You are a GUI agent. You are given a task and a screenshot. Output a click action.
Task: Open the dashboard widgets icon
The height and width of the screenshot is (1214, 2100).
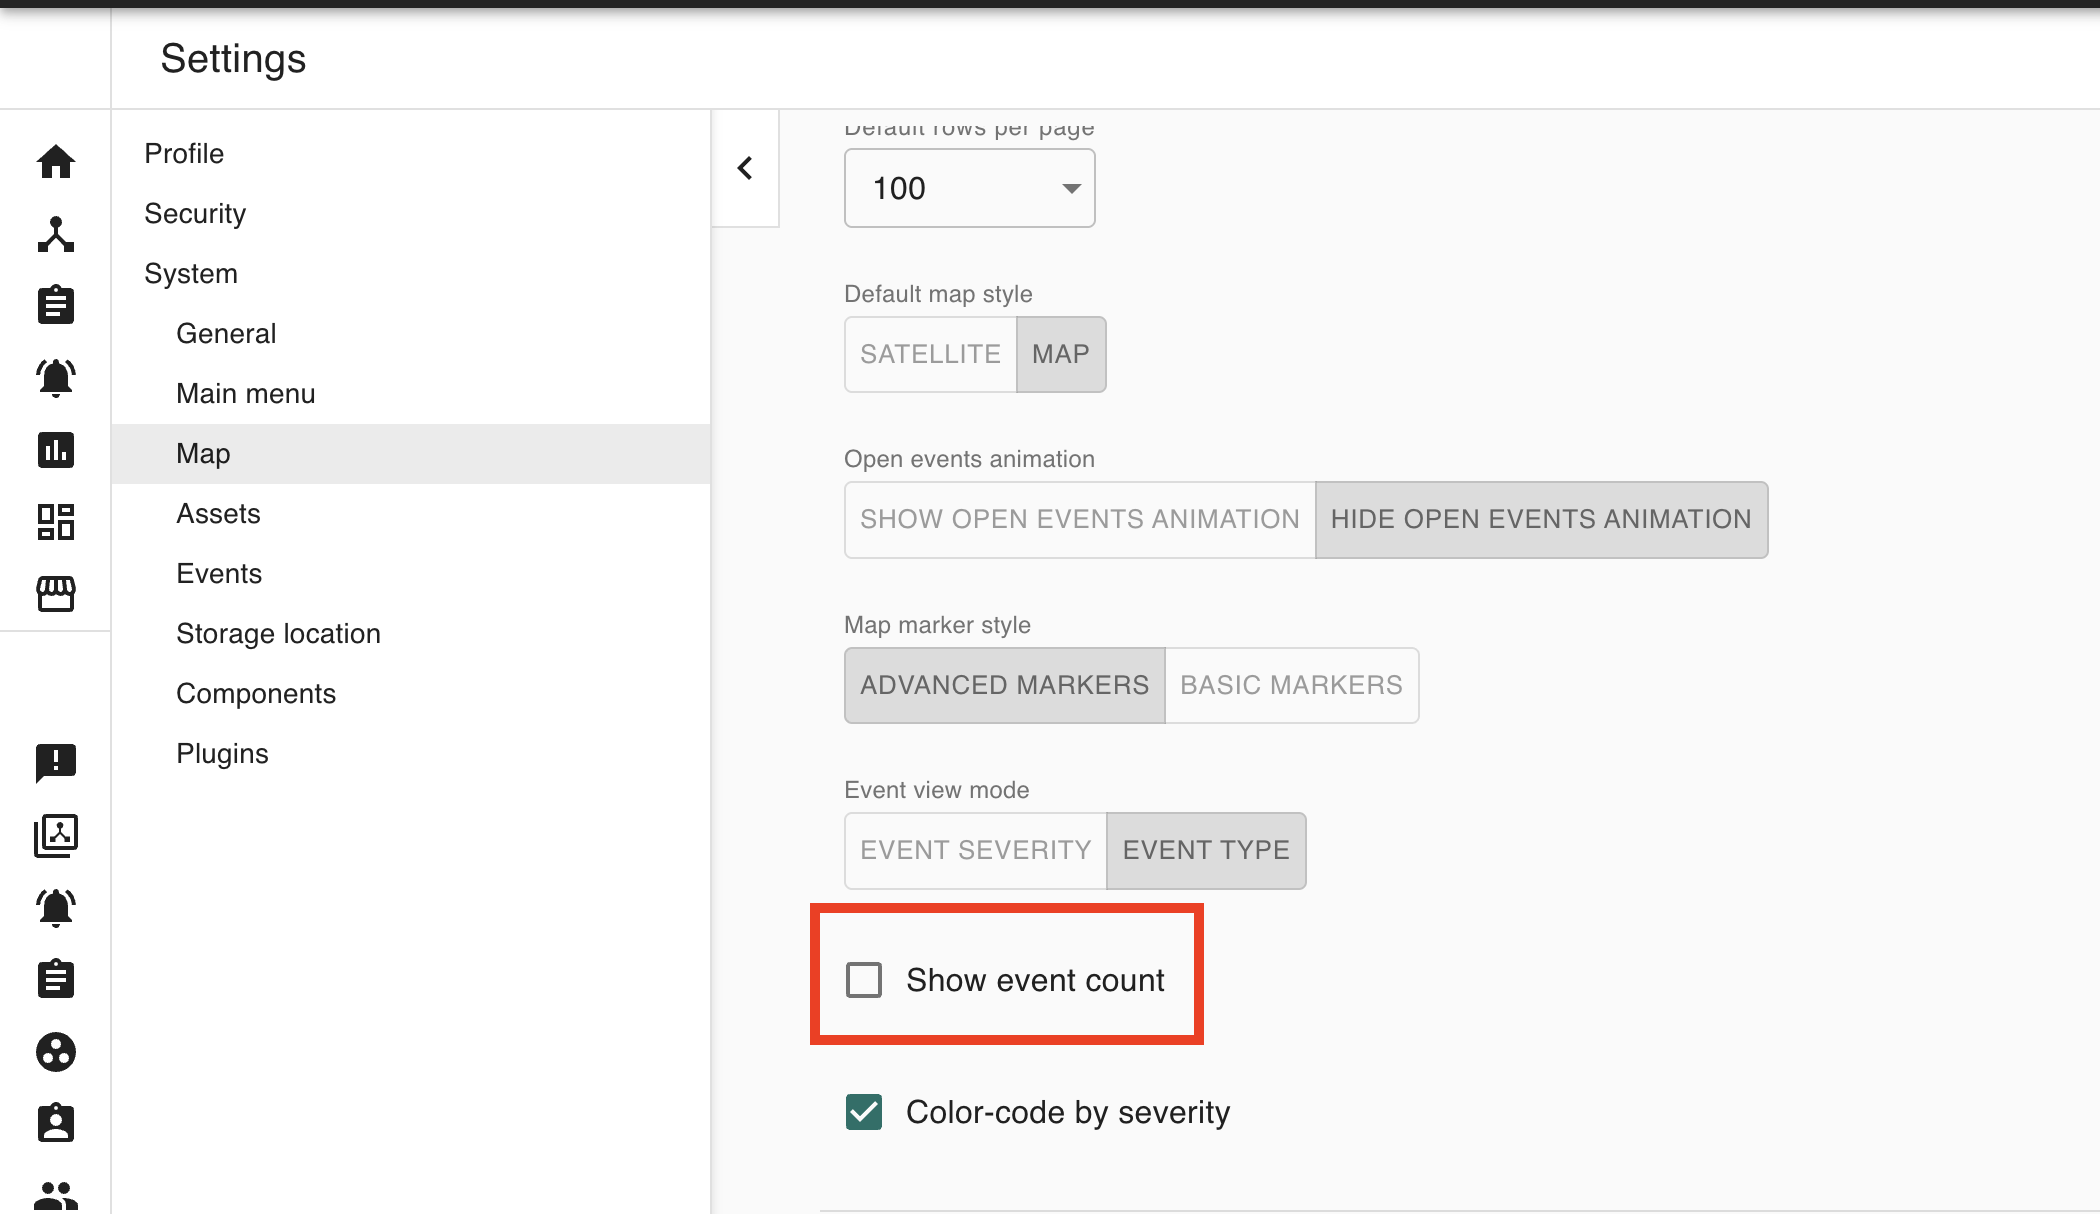pyautogui.click(x=56, y=522)
